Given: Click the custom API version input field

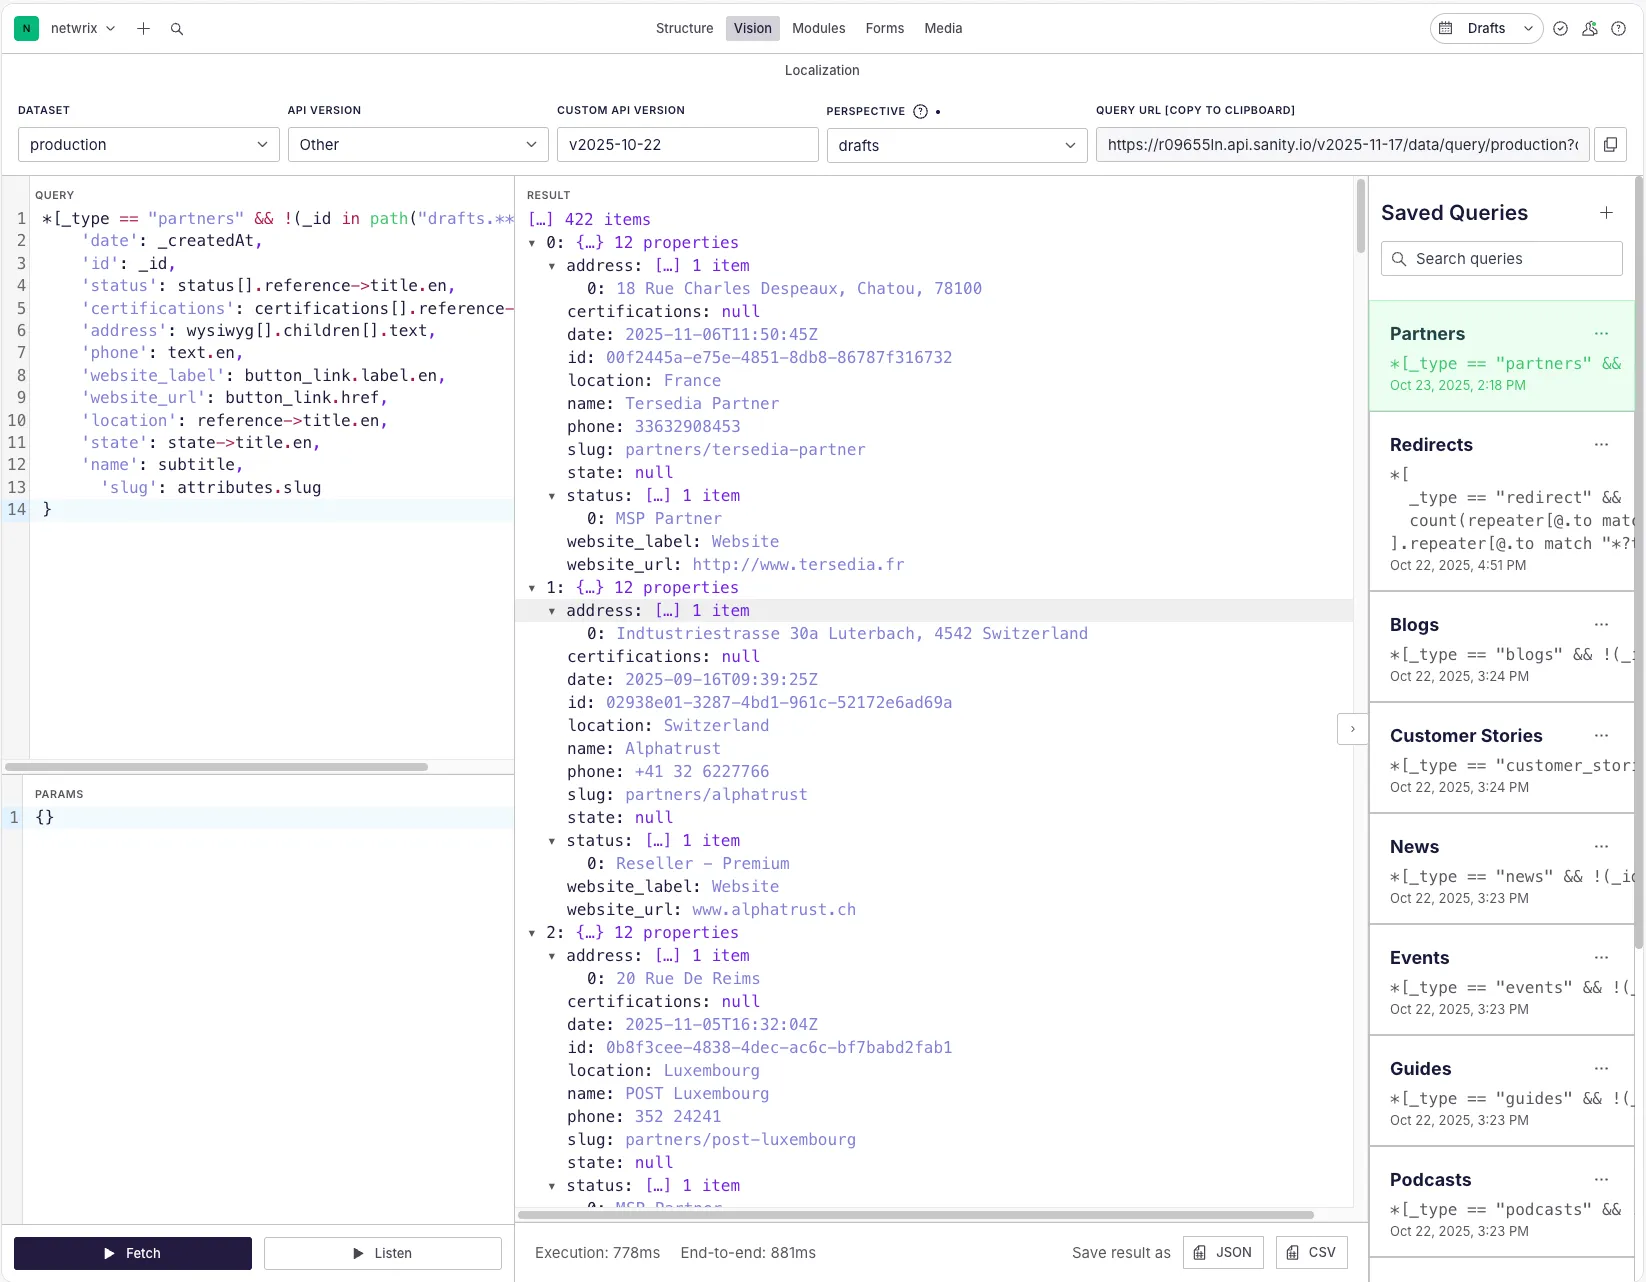Looking at the screenshot, I should [687, 144].
